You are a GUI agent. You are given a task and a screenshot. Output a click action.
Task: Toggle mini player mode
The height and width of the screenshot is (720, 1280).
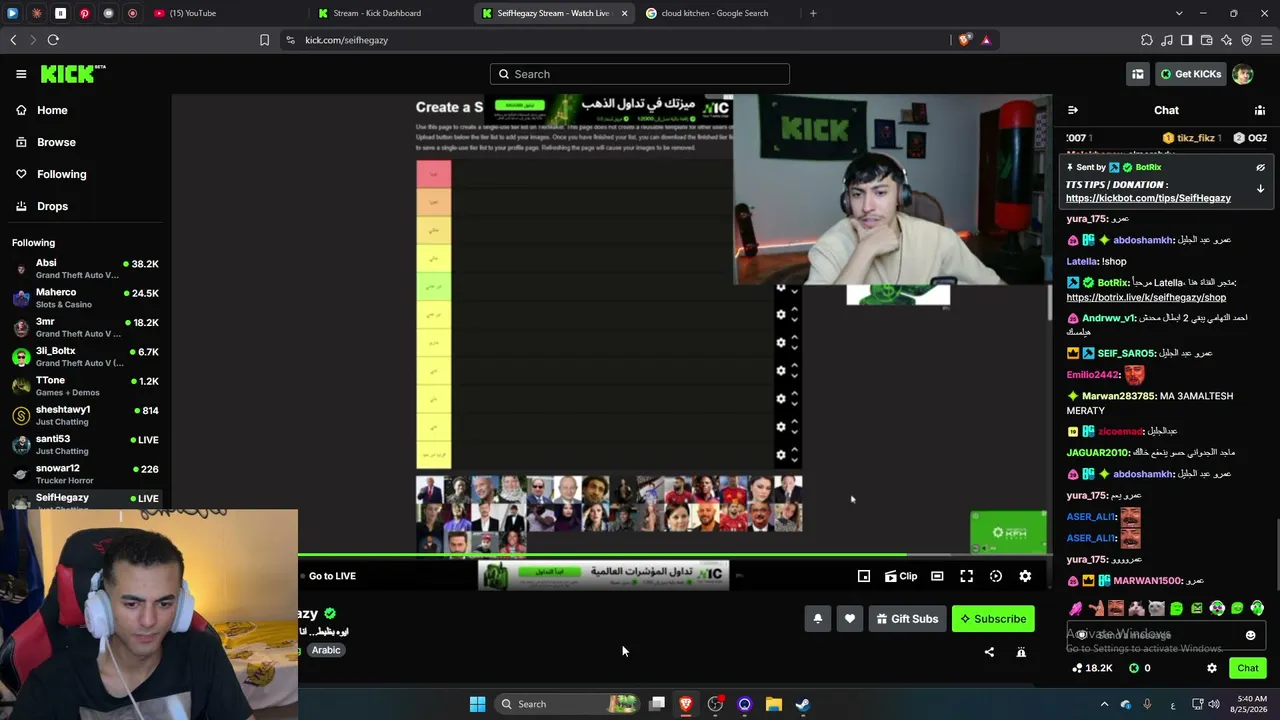pos(864,576)
